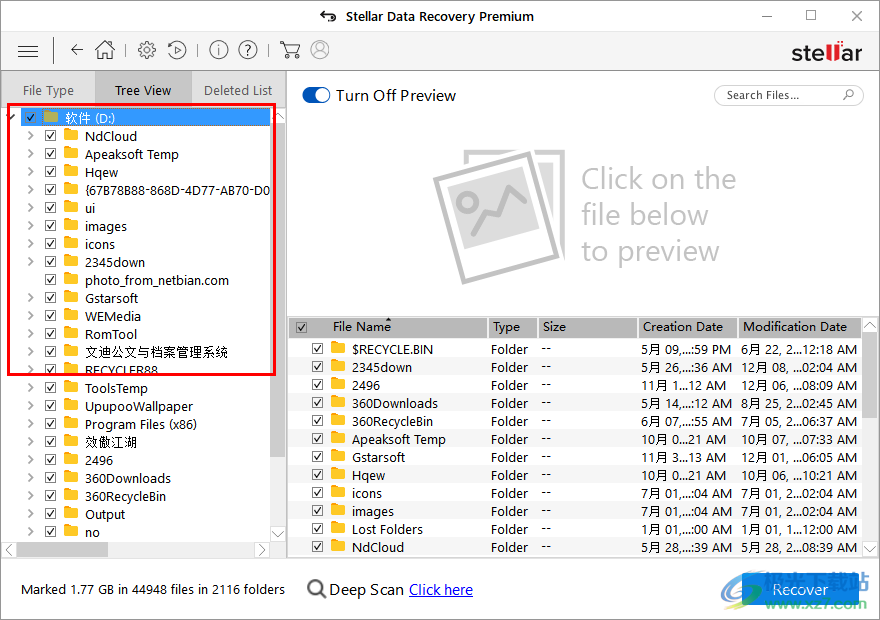880x620 pixels.
Task: Click the WEMedia folder icon in tree
Action: click(71, 315)
